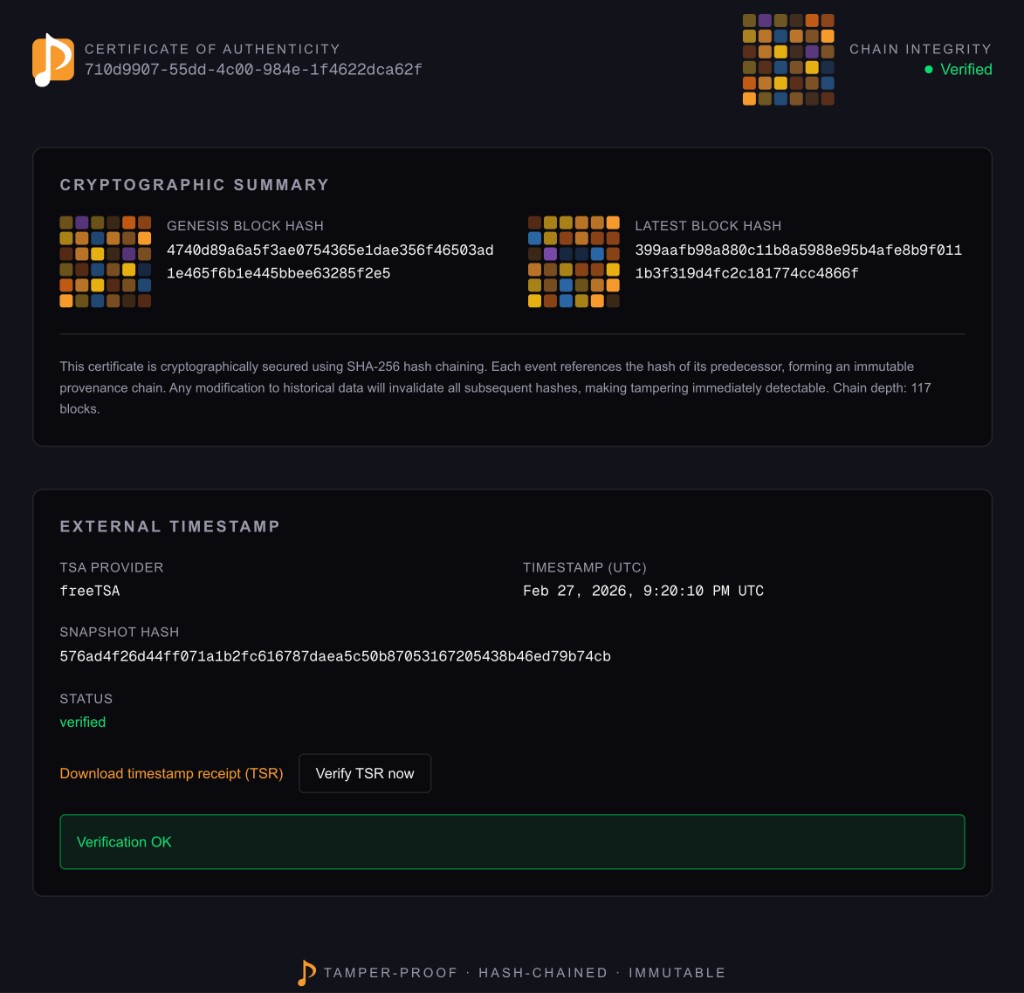Screen dimensions: 1024x993
Task: Select the Certificate of Authenticity header
Action: (213, 49)
